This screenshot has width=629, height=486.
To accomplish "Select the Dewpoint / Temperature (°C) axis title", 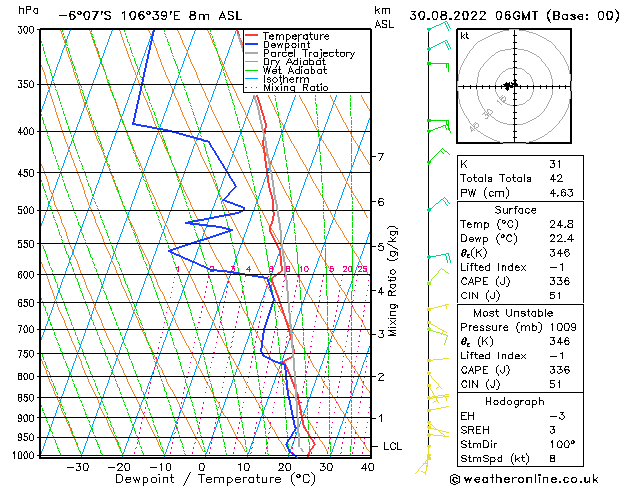I will tap(215, 479).
